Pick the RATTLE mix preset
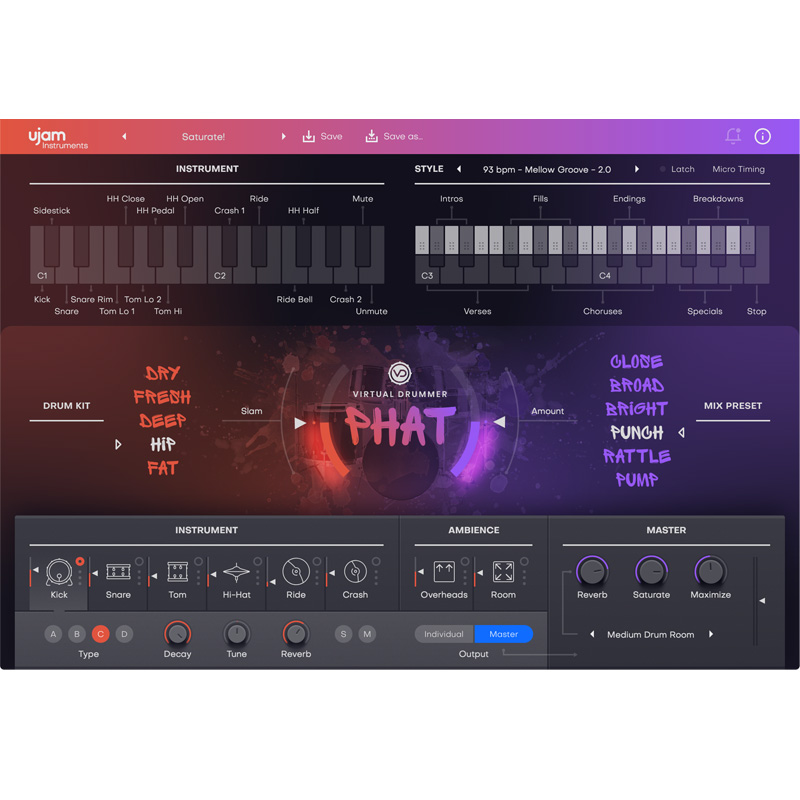 (x=637, y=456)
